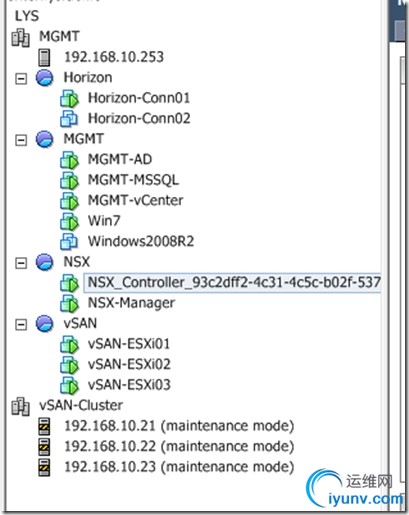Select MGMT-AD virtual machine

[120, 159]
